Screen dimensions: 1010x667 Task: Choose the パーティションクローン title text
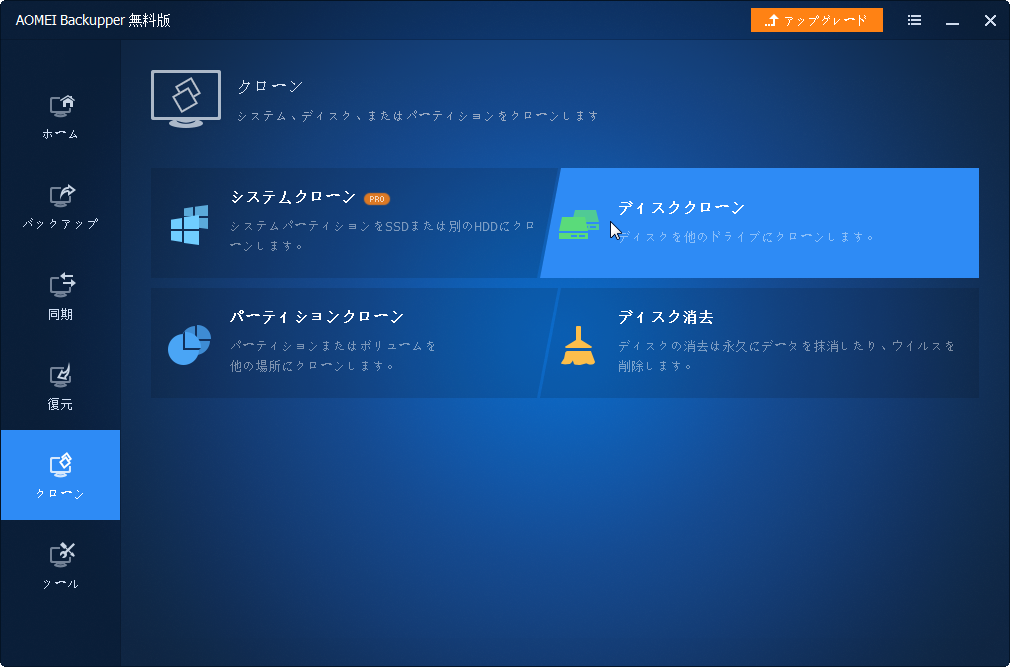coord(317,317)
